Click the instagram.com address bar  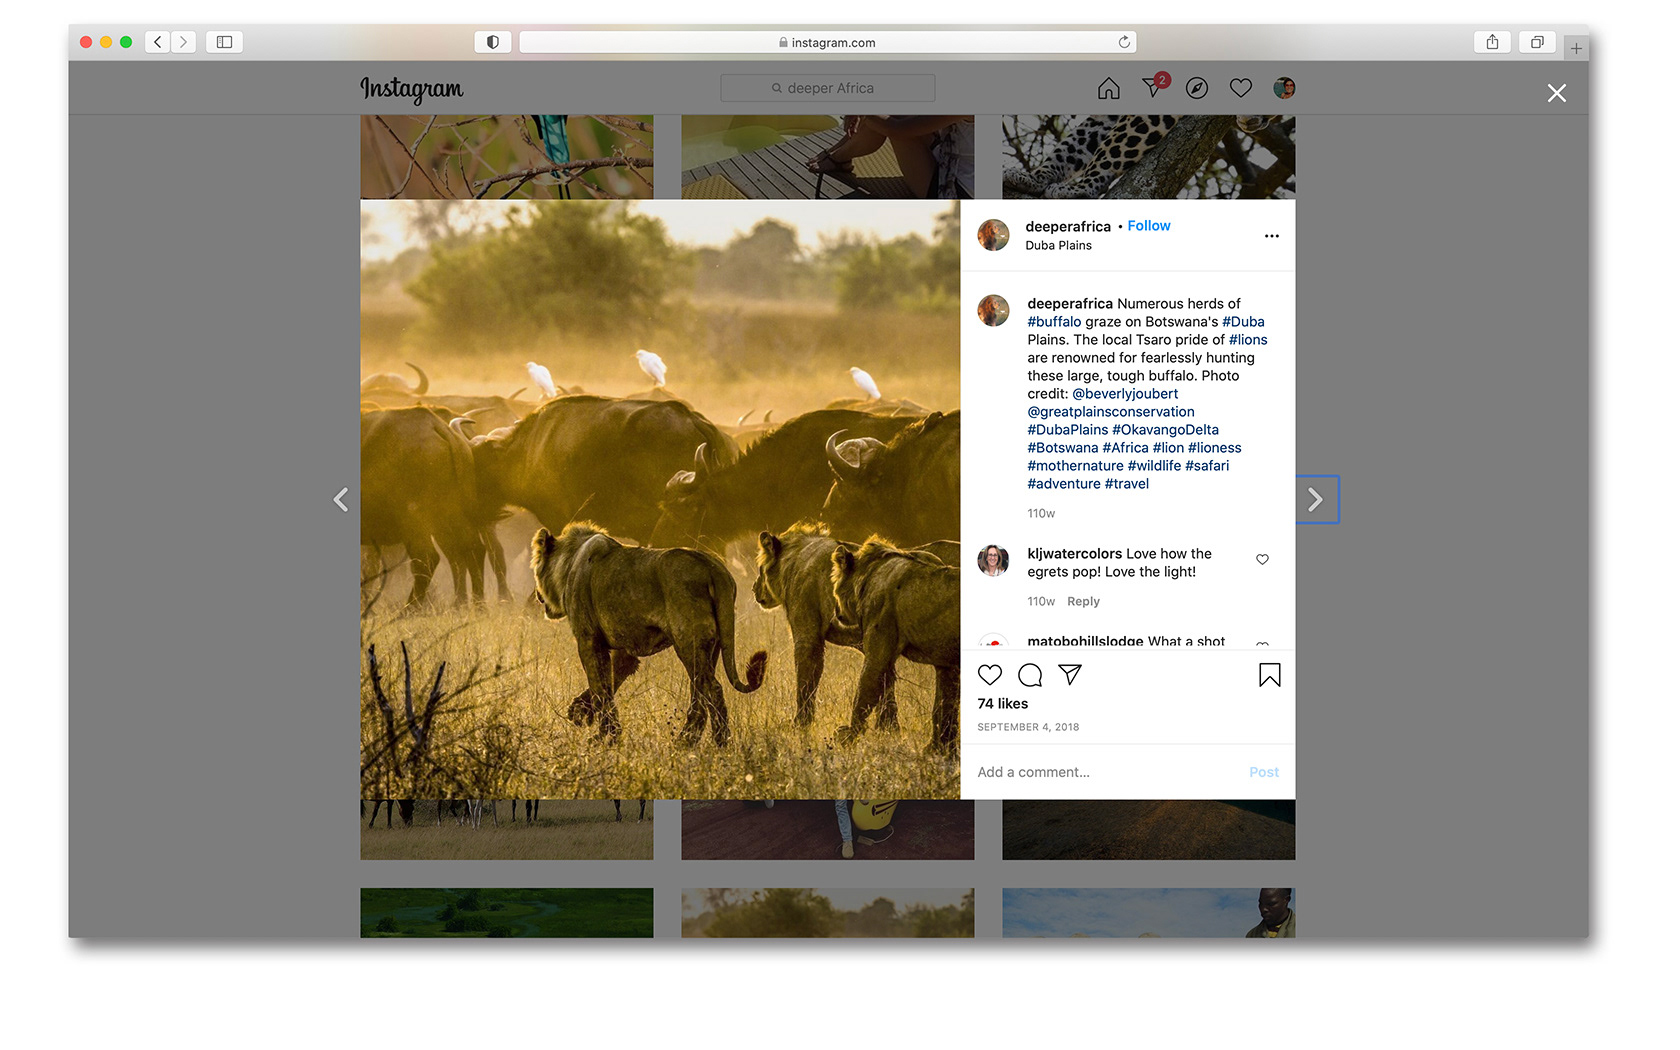point(828,42)
